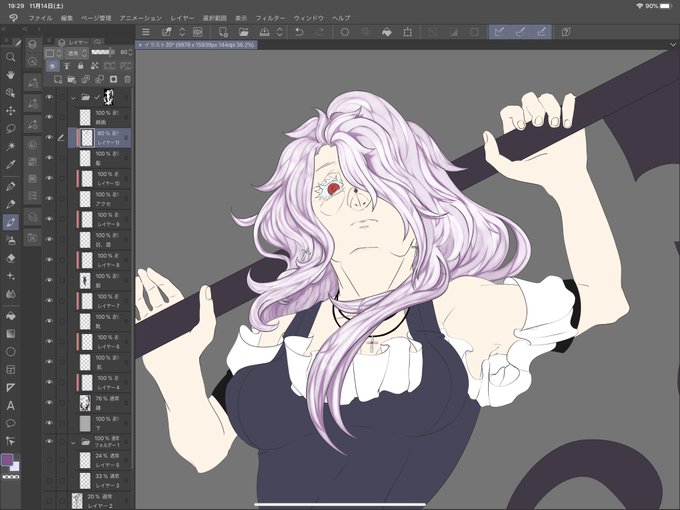Expand the canvas tab overflow chevron
The width and height of the screenshot is (680, 510).
pyautogui.click(x=673, y=44)
